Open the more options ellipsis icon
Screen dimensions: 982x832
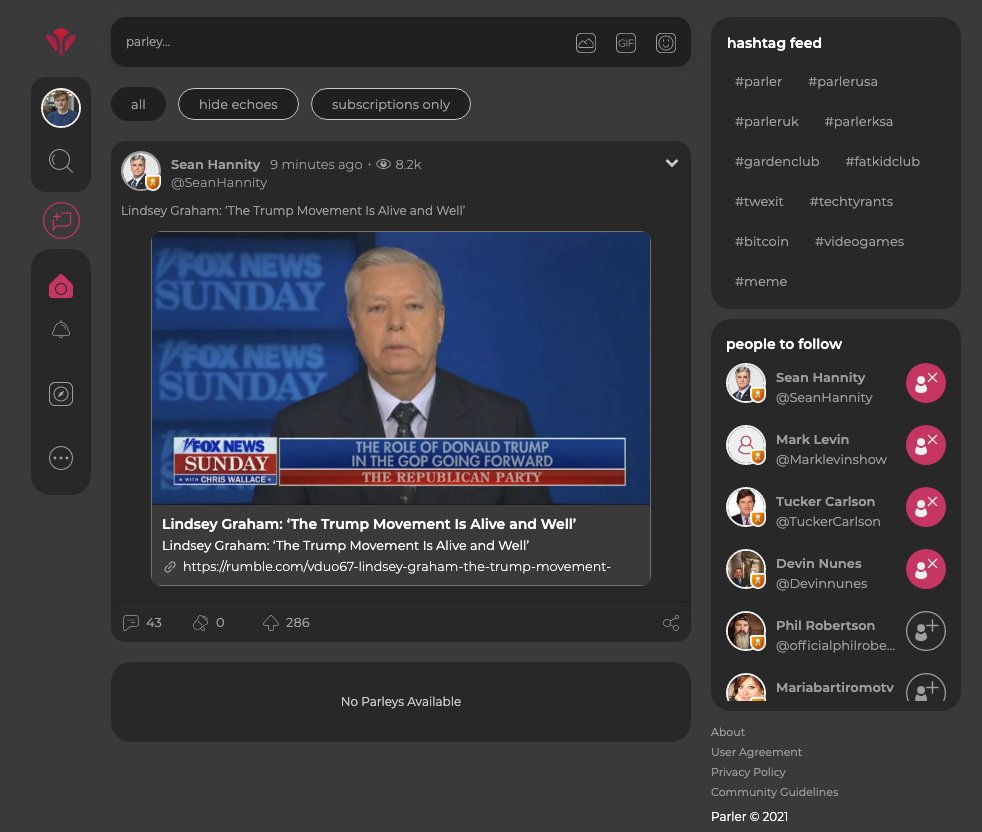[x=61, y=458]
